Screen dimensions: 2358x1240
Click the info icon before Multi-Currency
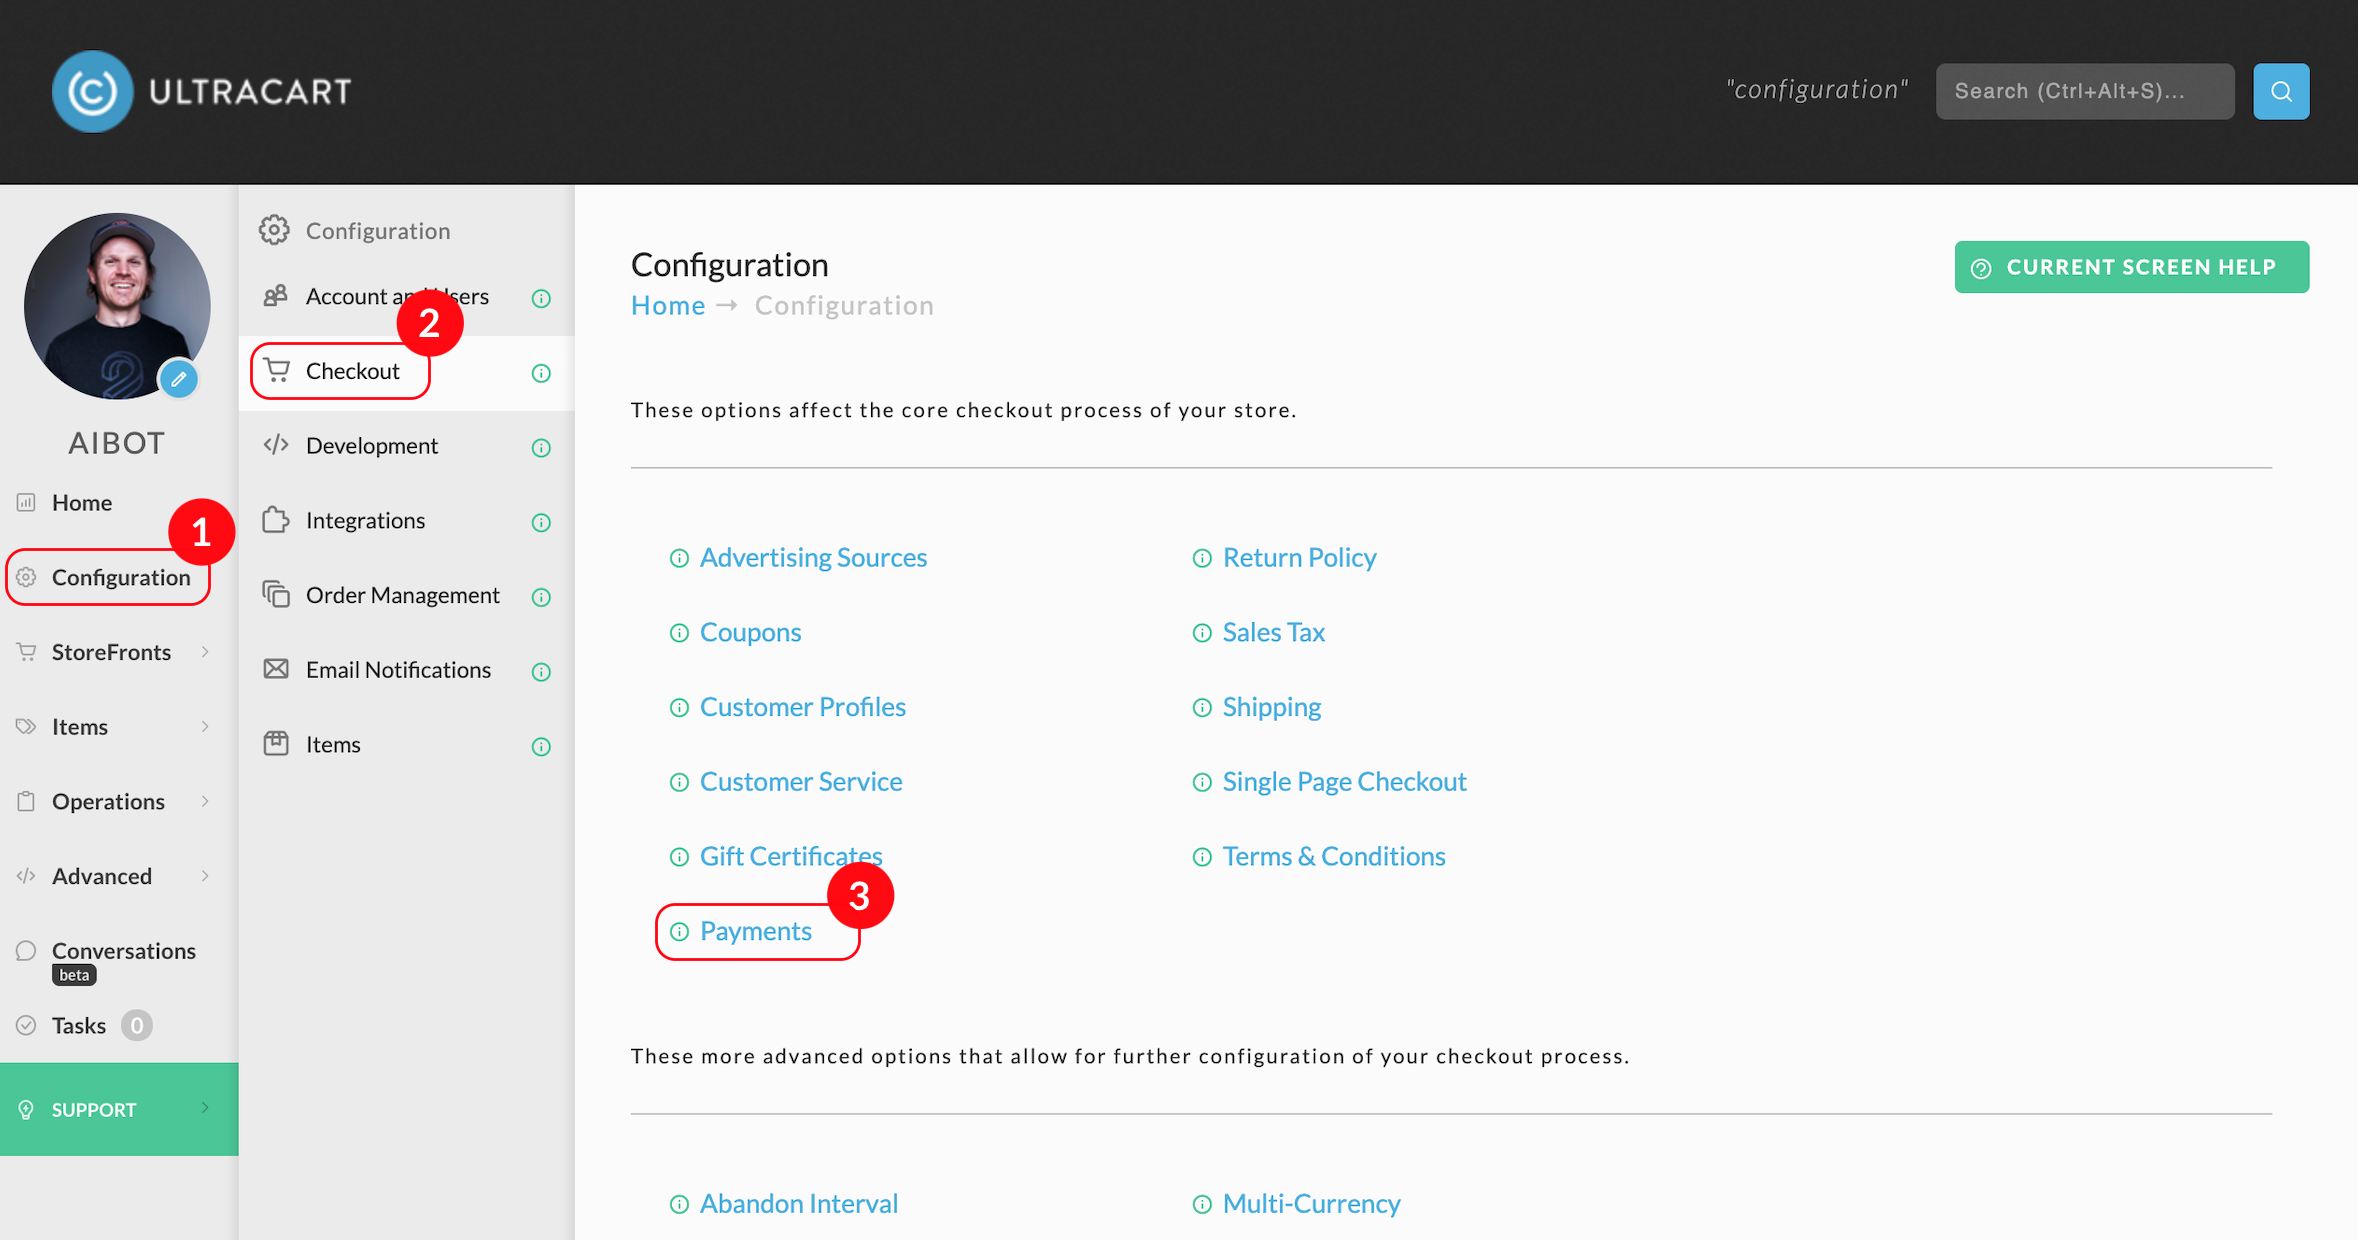coord(1202,1204)
